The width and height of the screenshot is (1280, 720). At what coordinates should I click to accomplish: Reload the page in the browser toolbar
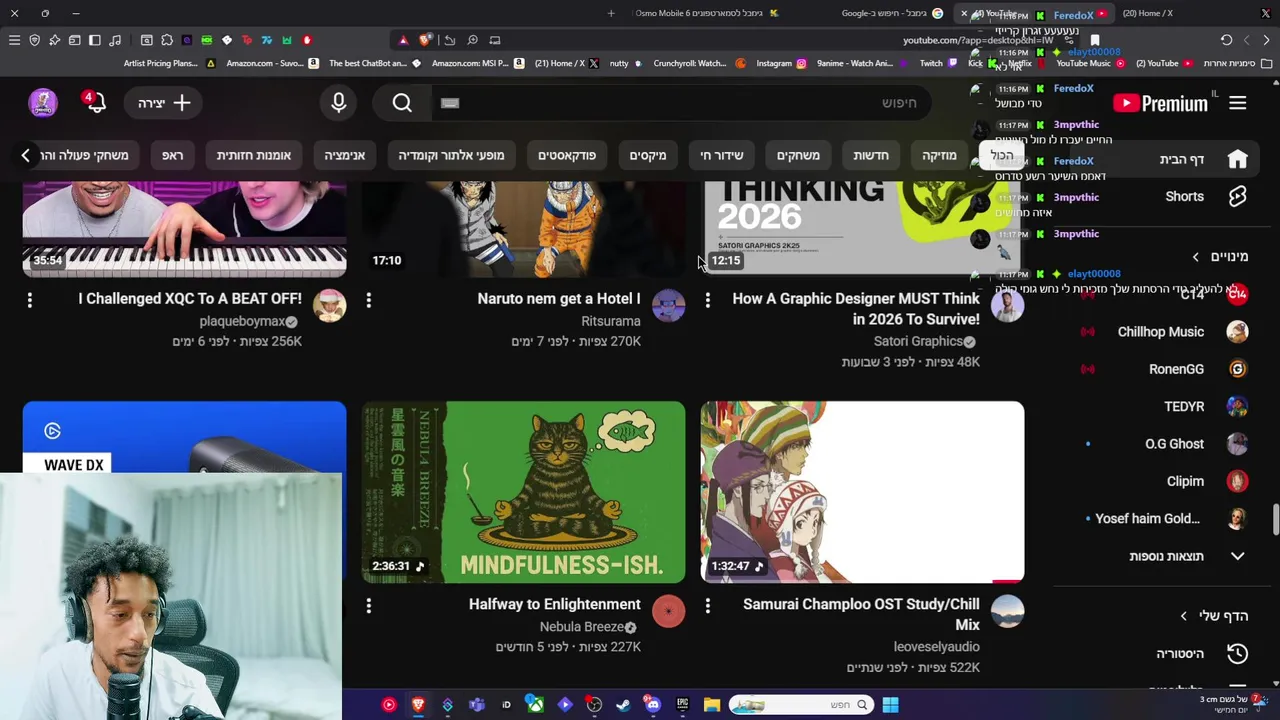click(1226, 40)
